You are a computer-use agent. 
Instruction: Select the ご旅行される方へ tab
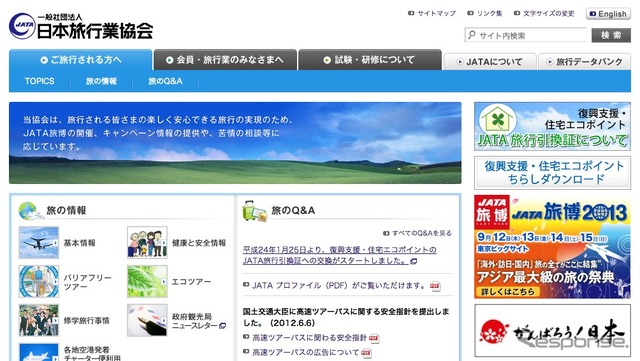tap(80, 60)
